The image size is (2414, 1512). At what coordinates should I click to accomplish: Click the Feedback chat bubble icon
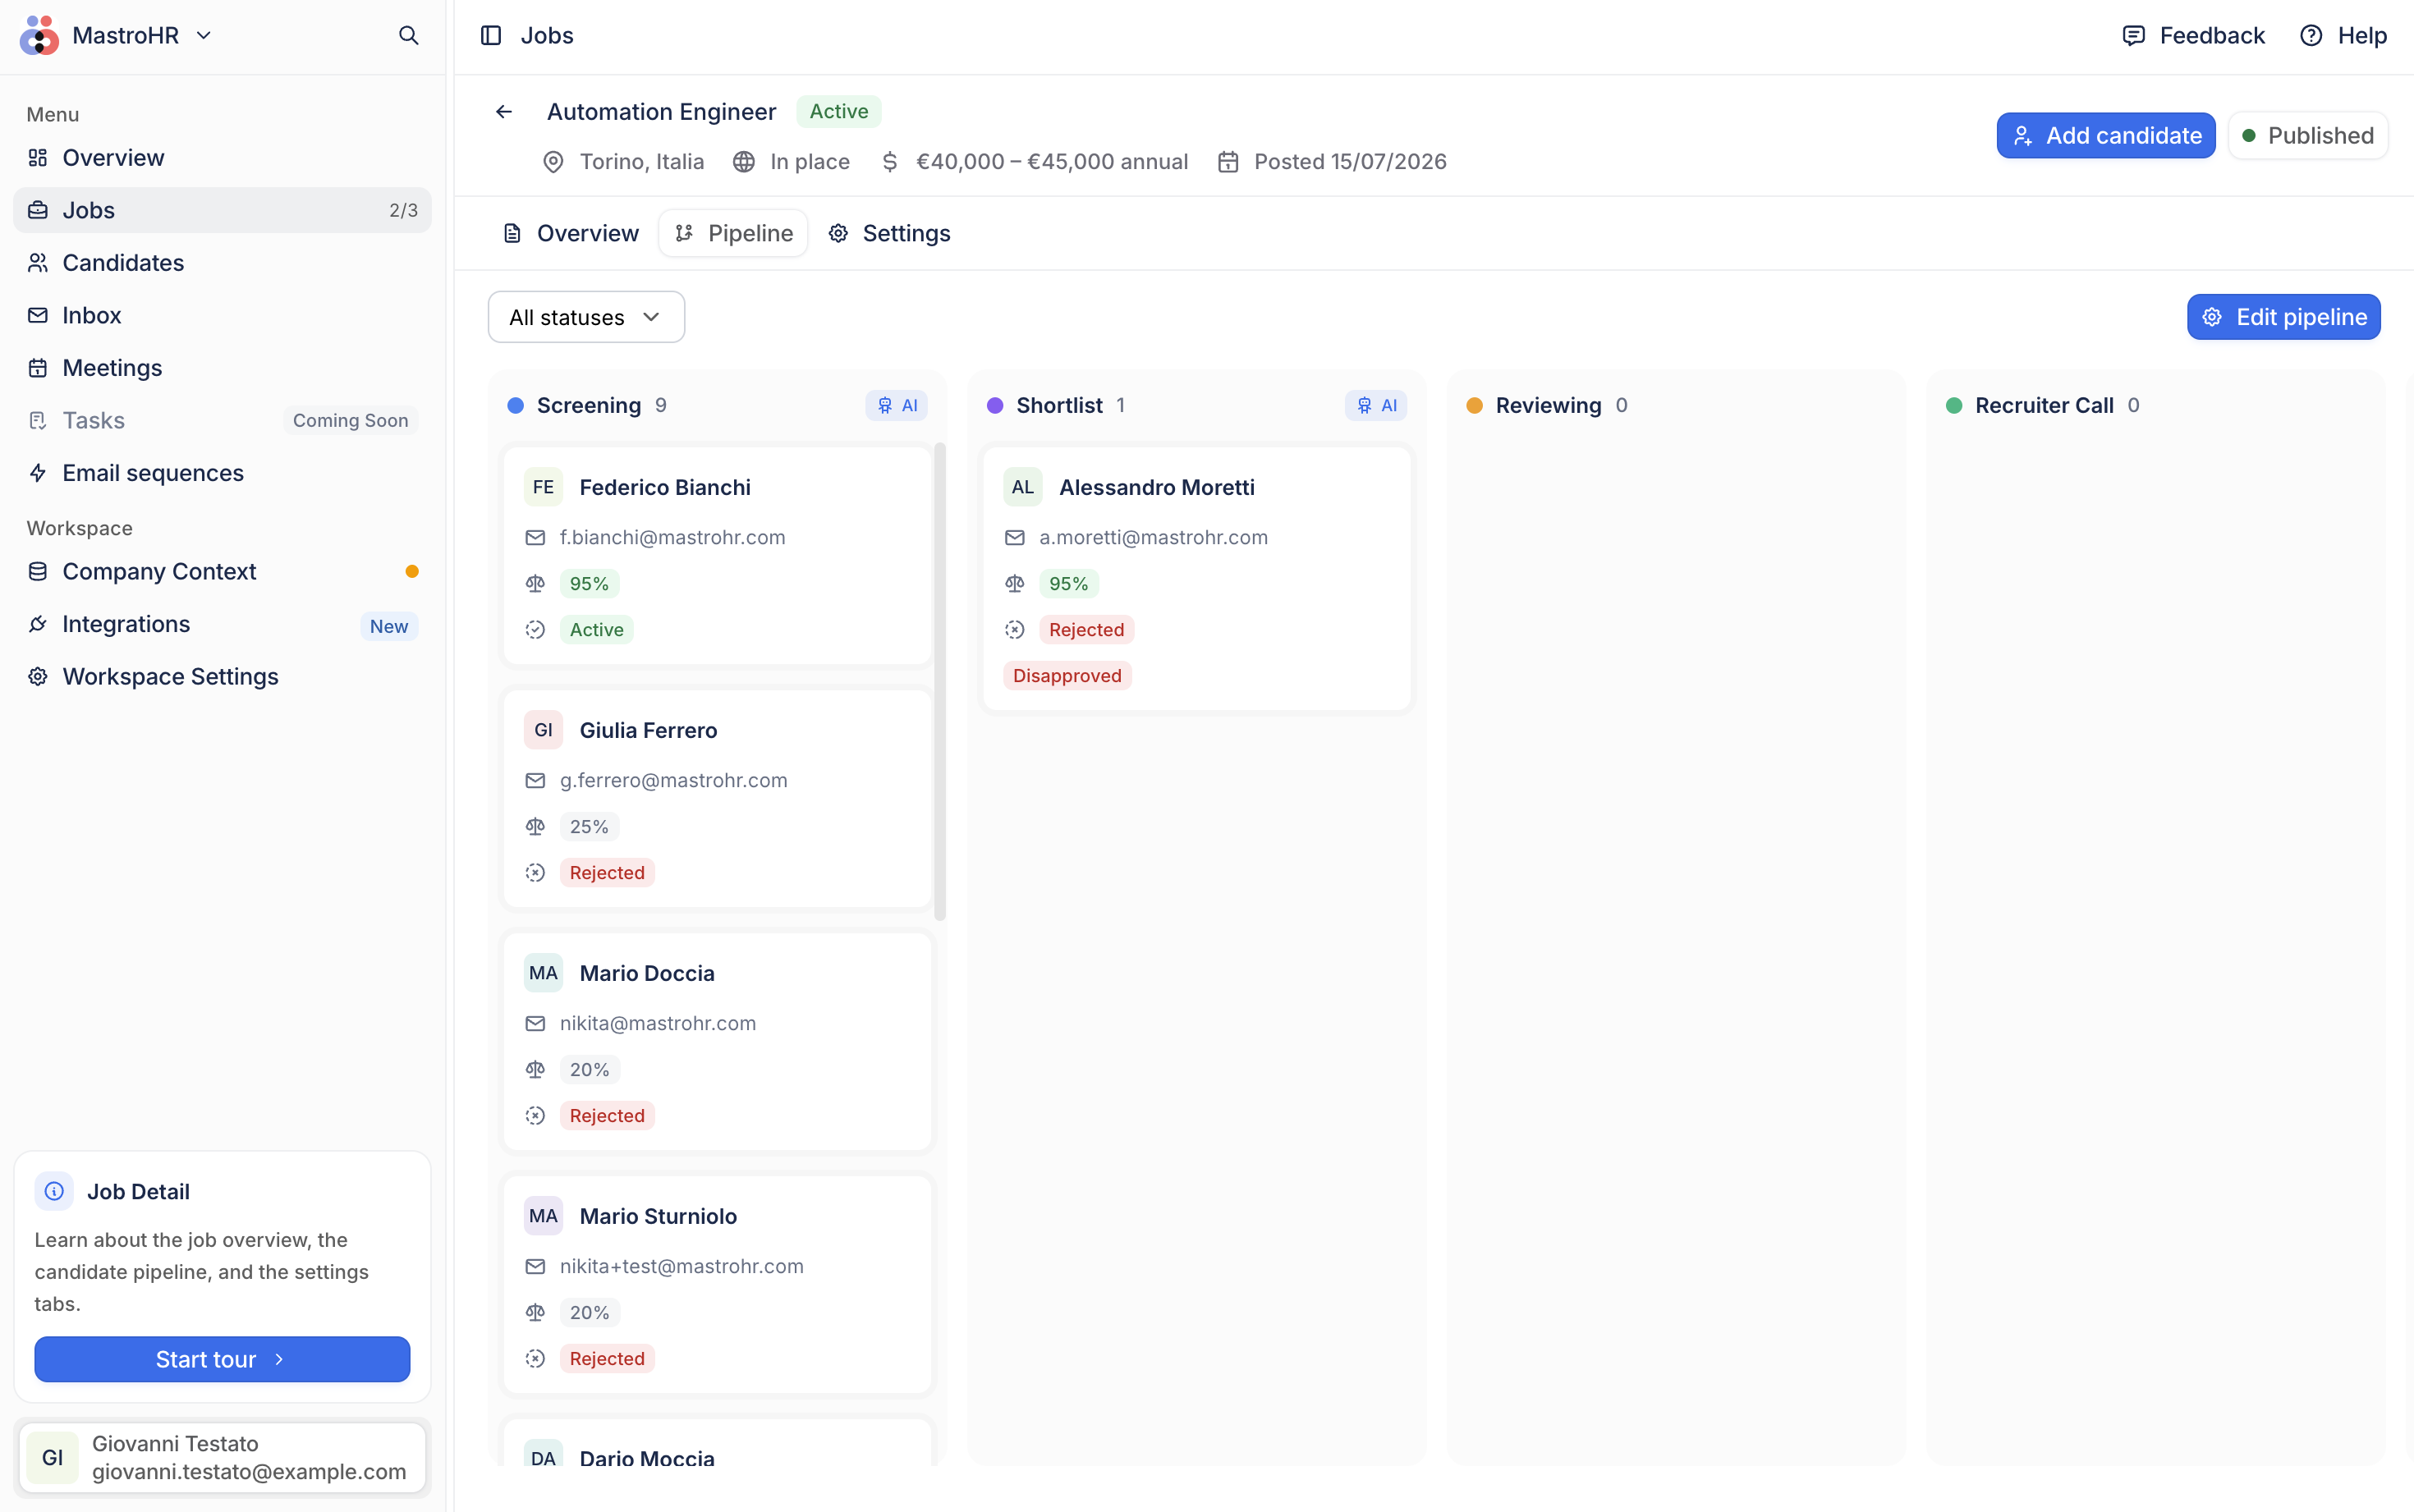pos(2133,36)
